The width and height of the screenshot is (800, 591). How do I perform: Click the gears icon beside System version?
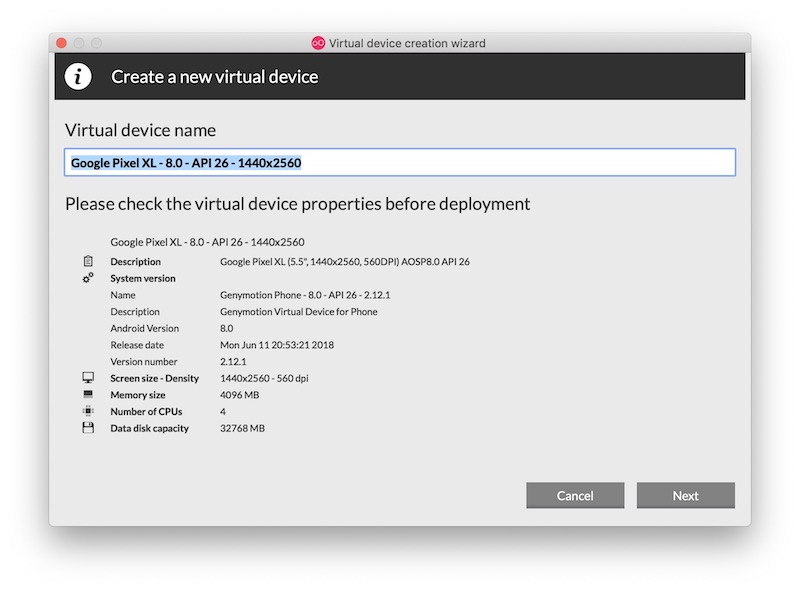pos(88,278)
